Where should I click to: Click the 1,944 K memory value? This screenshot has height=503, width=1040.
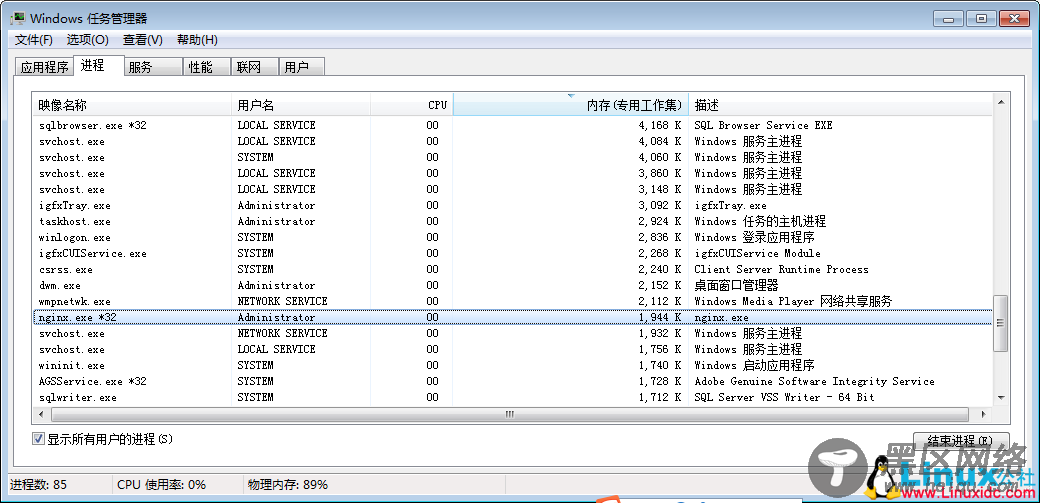660,318
